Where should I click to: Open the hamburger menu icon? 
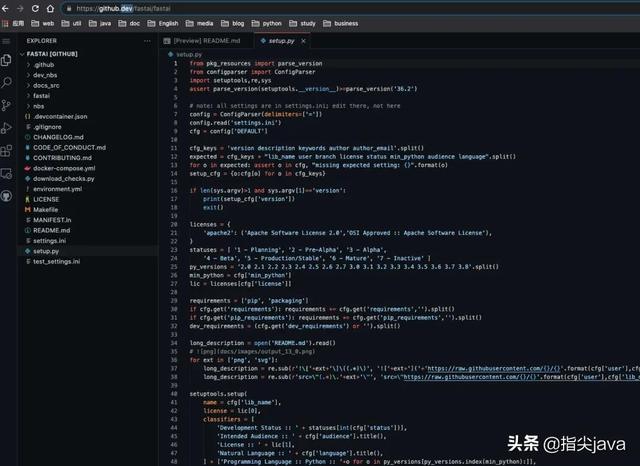pyautogui.click(x=6, y=41)
